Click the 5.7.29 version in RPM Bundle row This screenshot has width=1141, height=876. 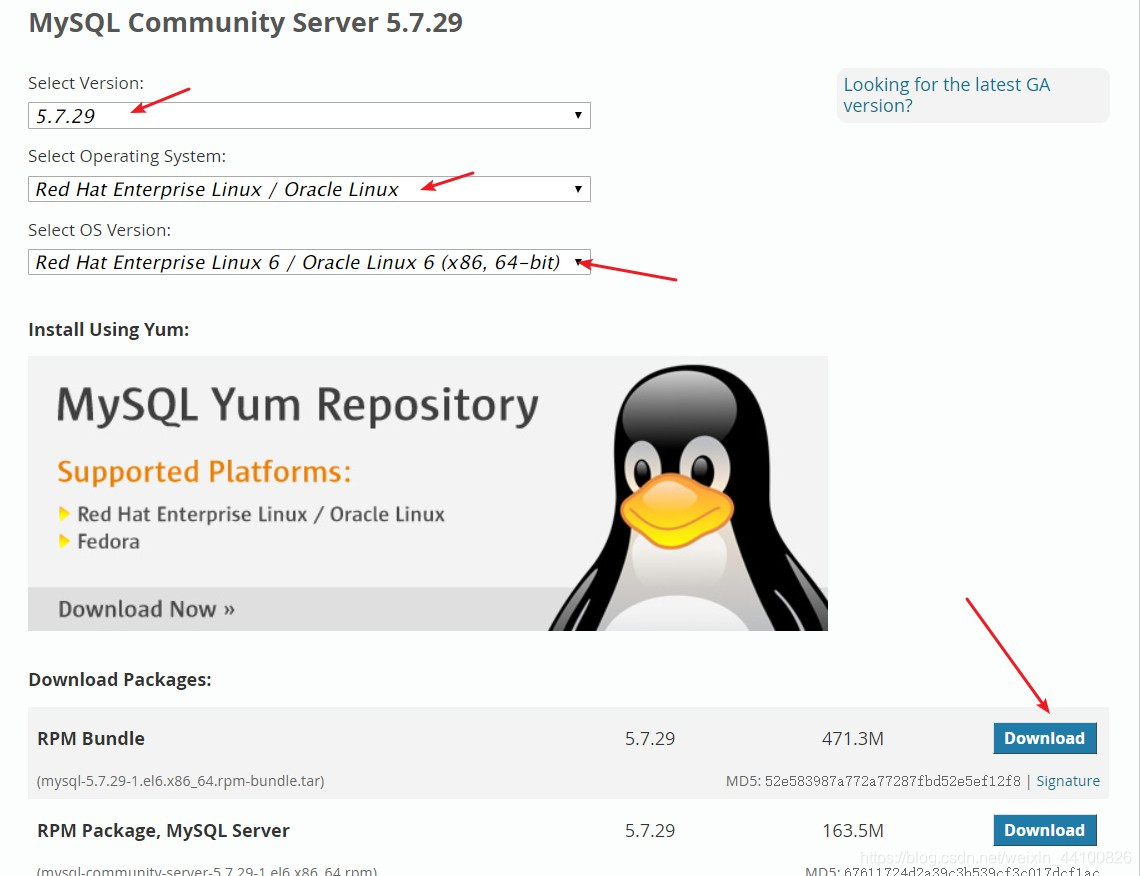650,738
